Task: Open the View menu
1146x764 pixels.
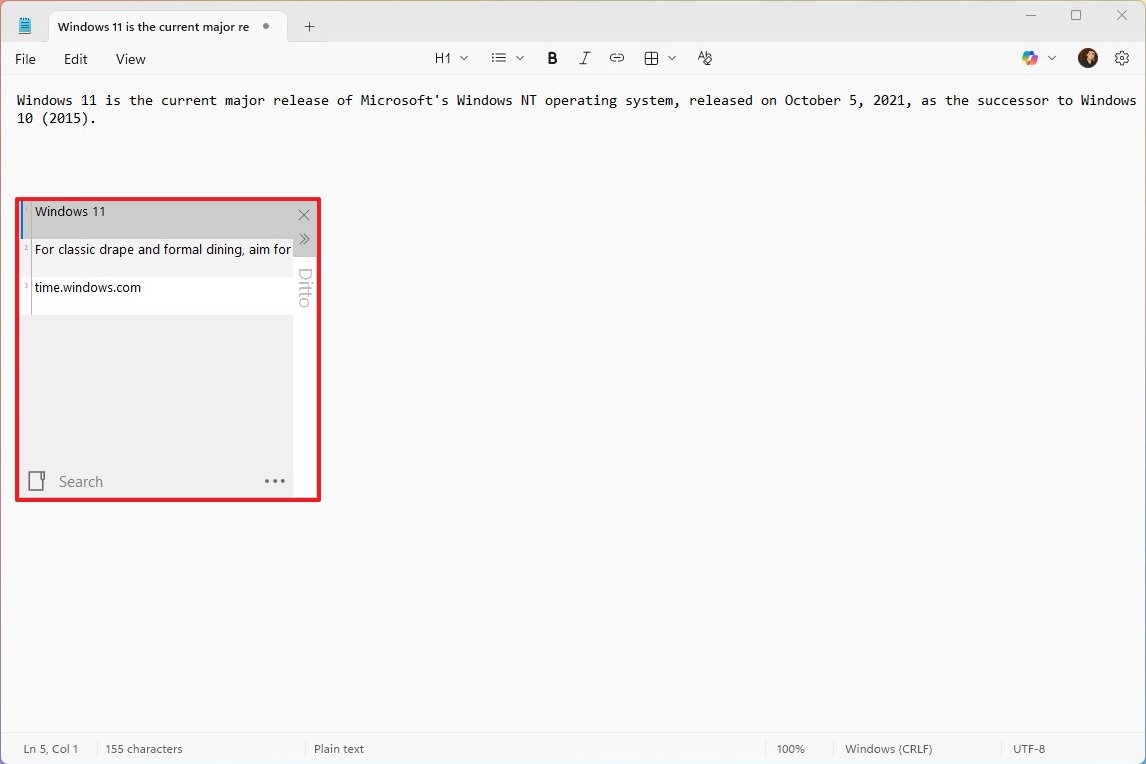Action: point(130,59)
